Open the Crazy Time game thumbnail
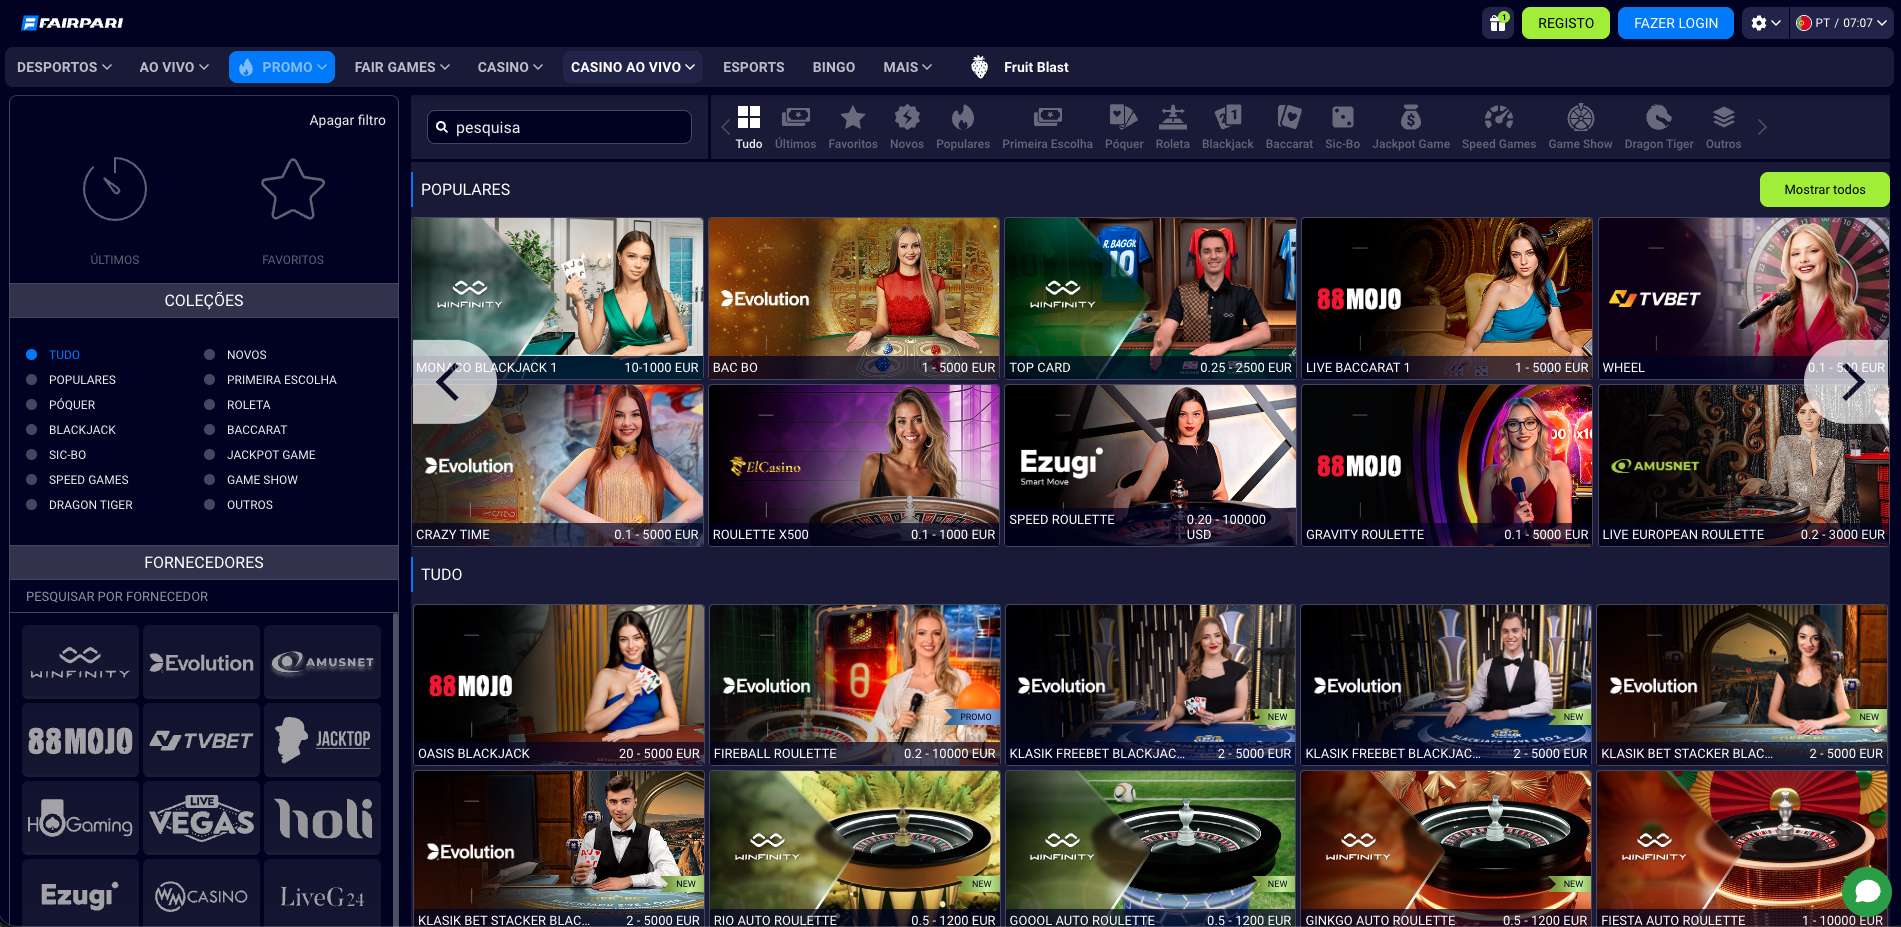The height and width of the screenshot is (927, 1901). 557,465
